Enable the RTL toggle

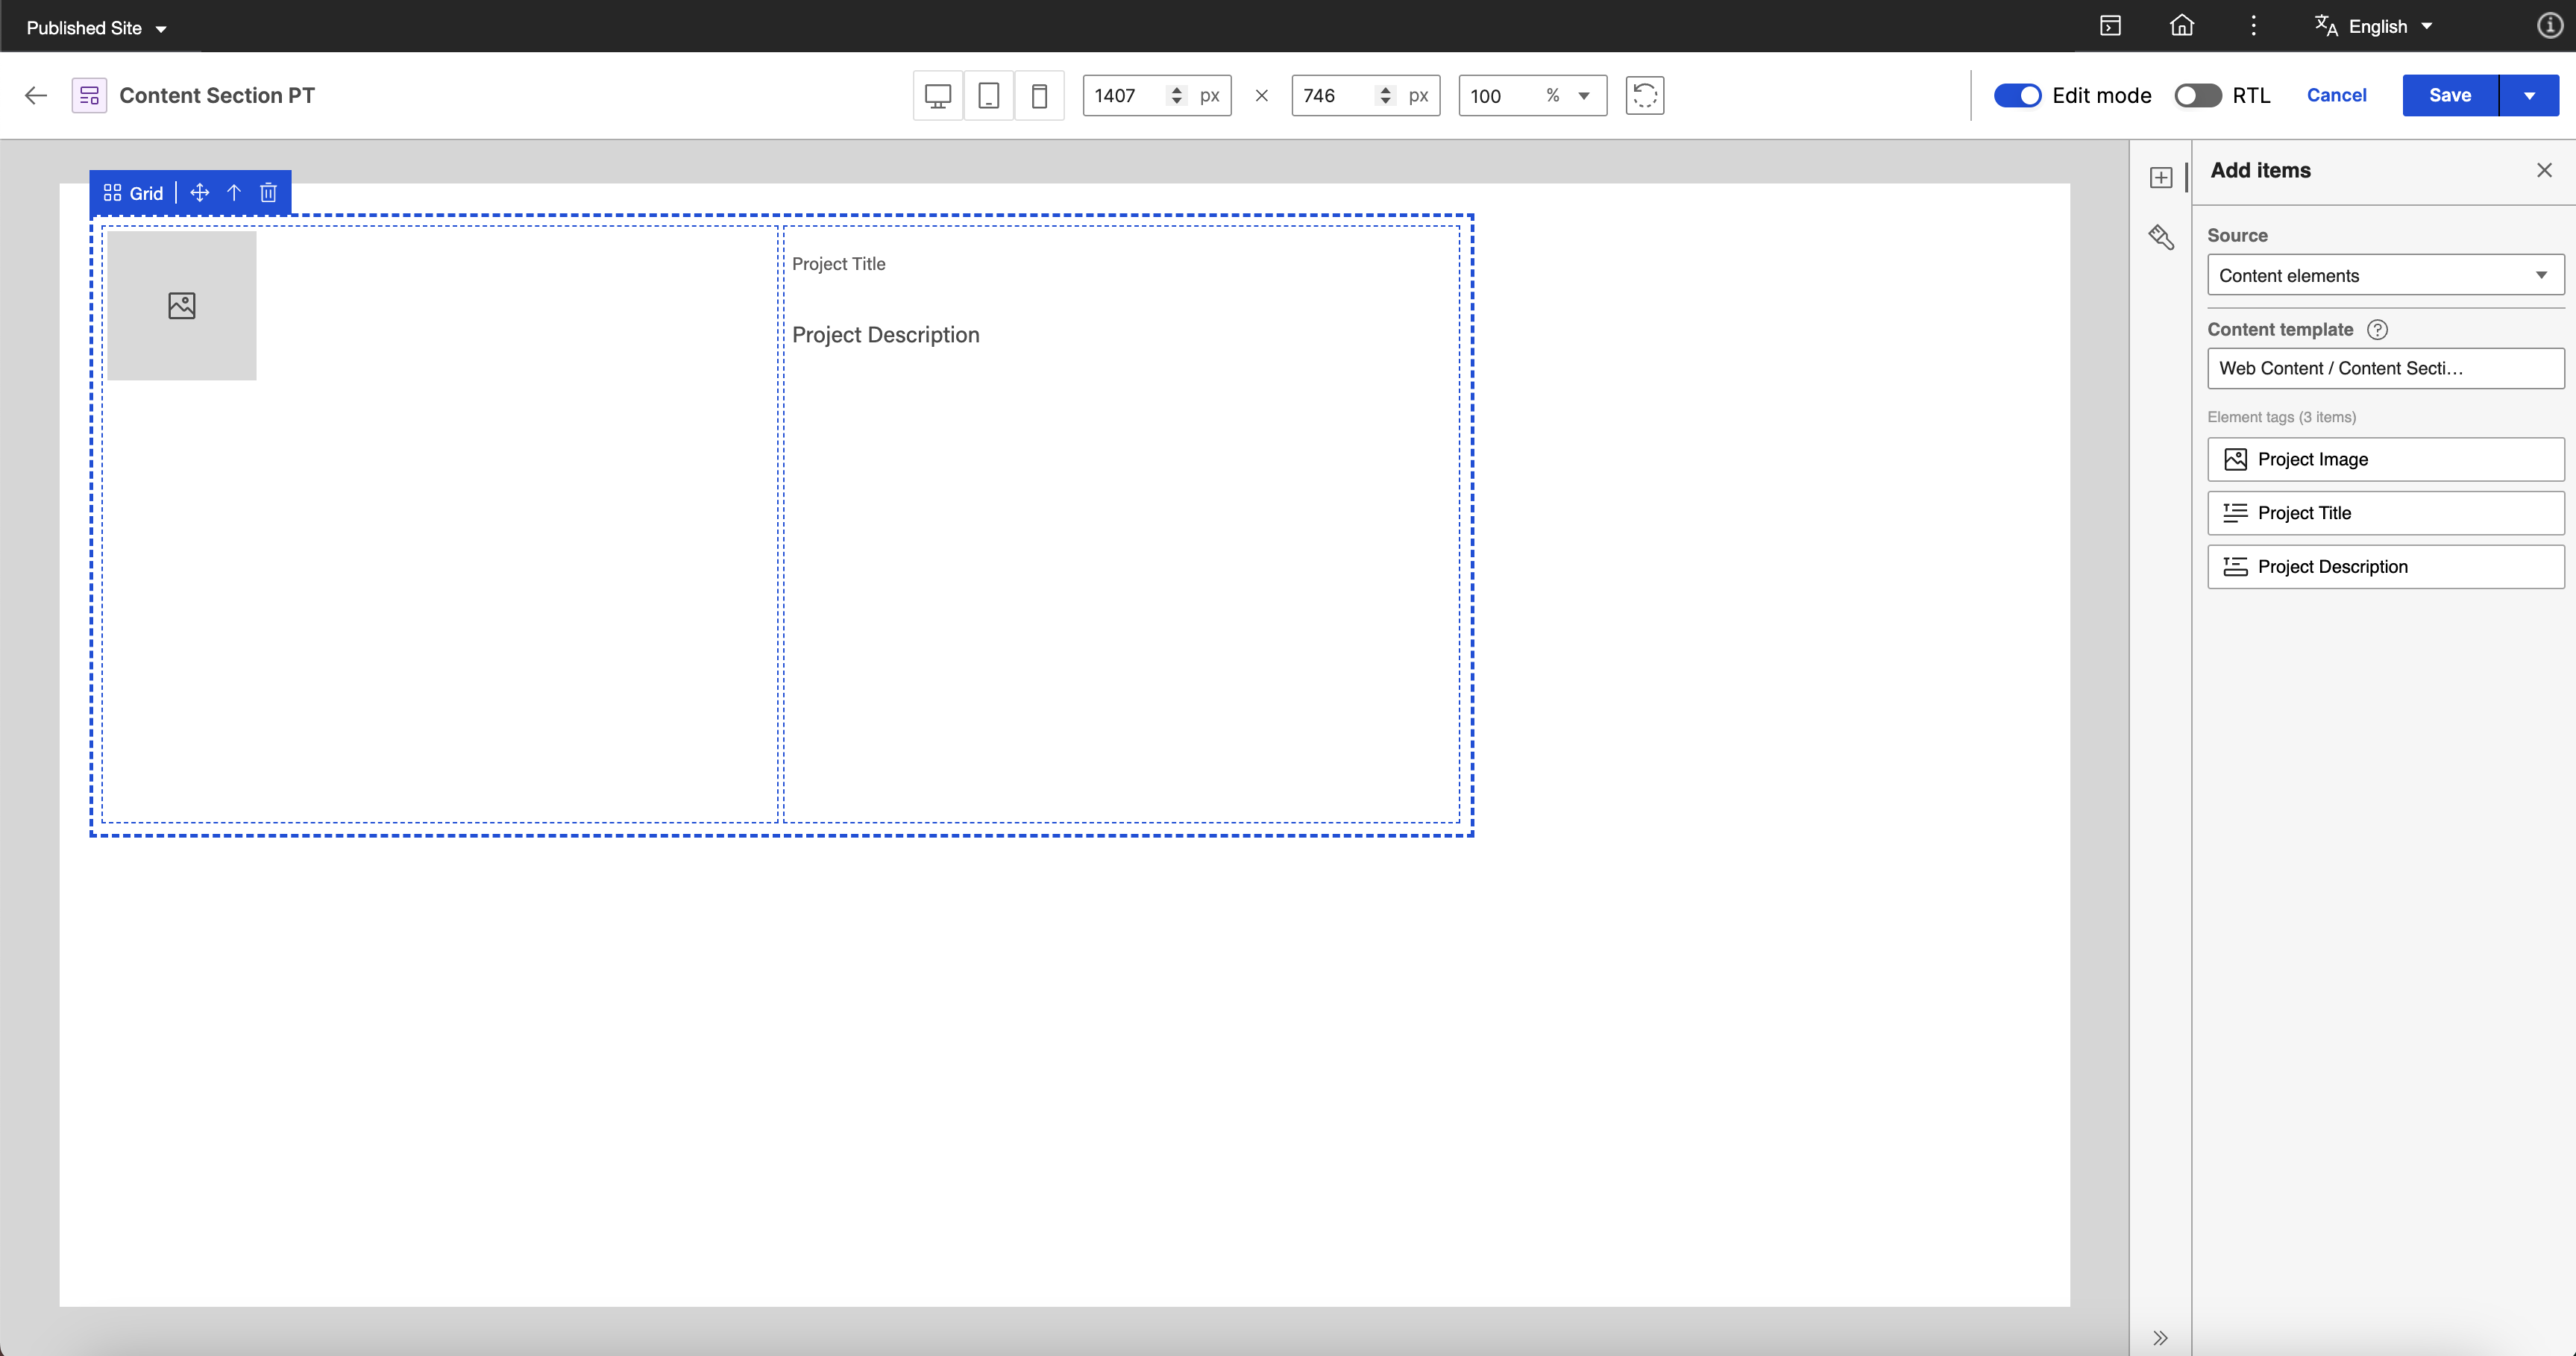tap(2197, 96)
